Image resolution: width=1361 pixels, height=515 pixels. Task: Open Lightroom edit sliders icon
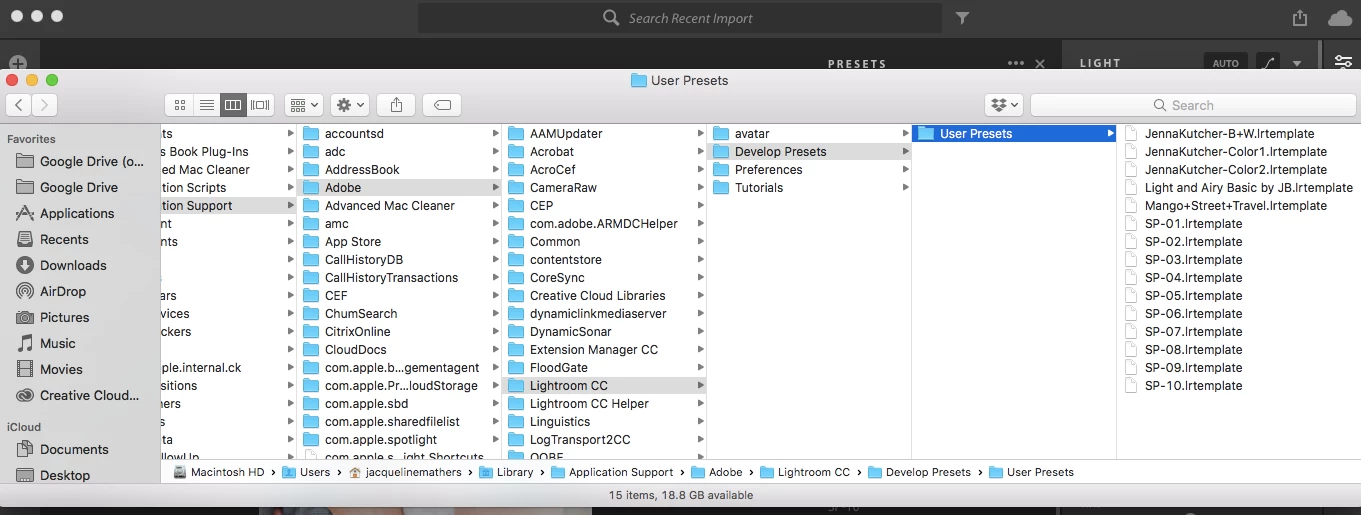[1343, 61]
